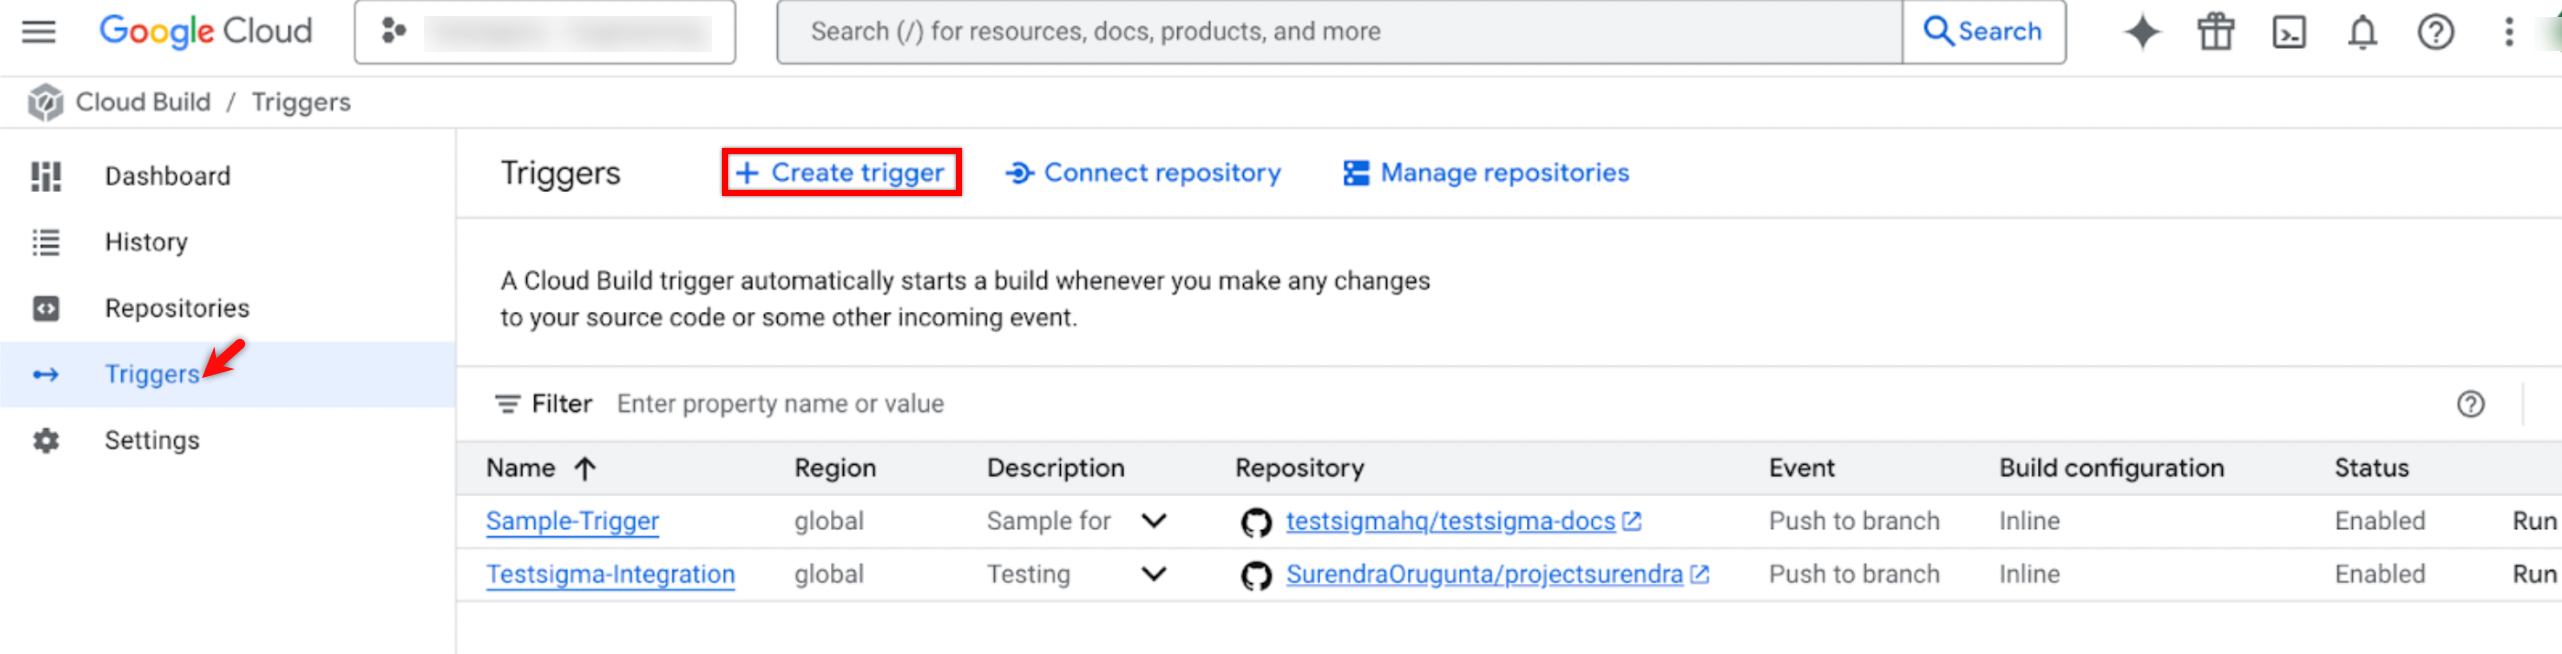Screen dimensions: 2562x654
Task: Go to Dashboard in sidebar
Action: [x=167, y=176]
